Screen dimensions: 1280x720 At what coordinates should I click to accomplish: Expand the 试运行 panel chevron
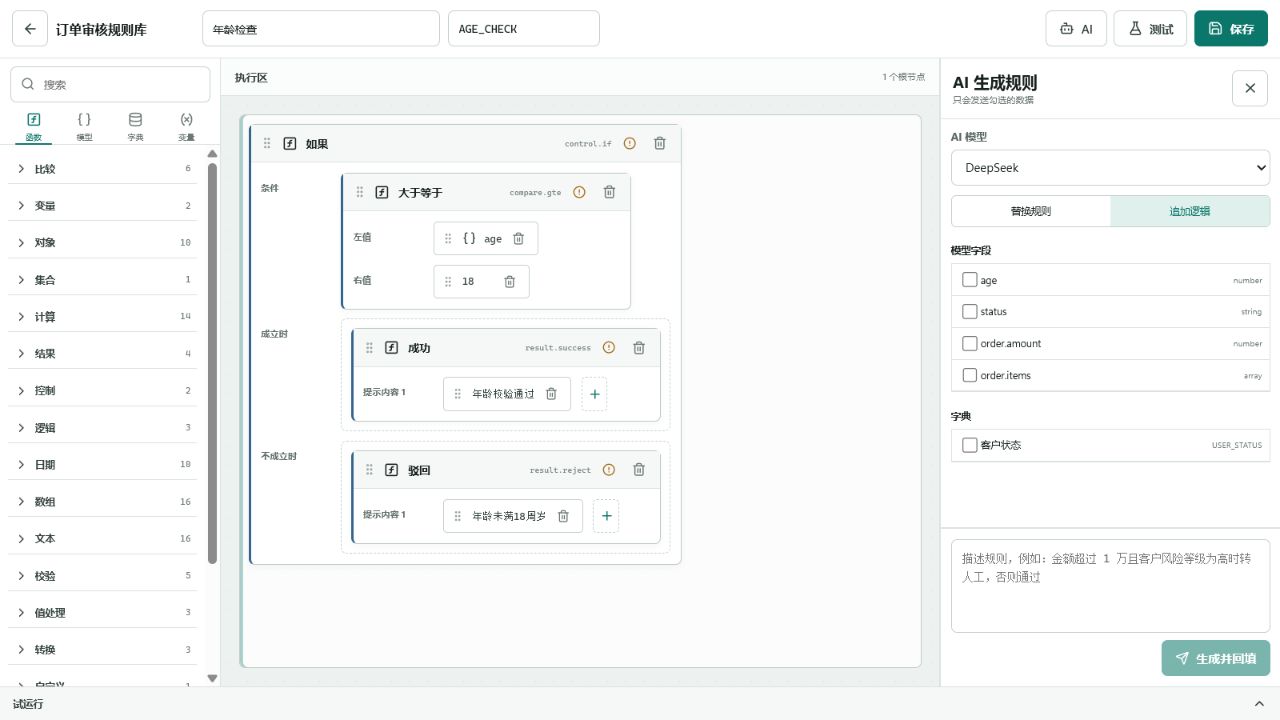pos(1258,704)
